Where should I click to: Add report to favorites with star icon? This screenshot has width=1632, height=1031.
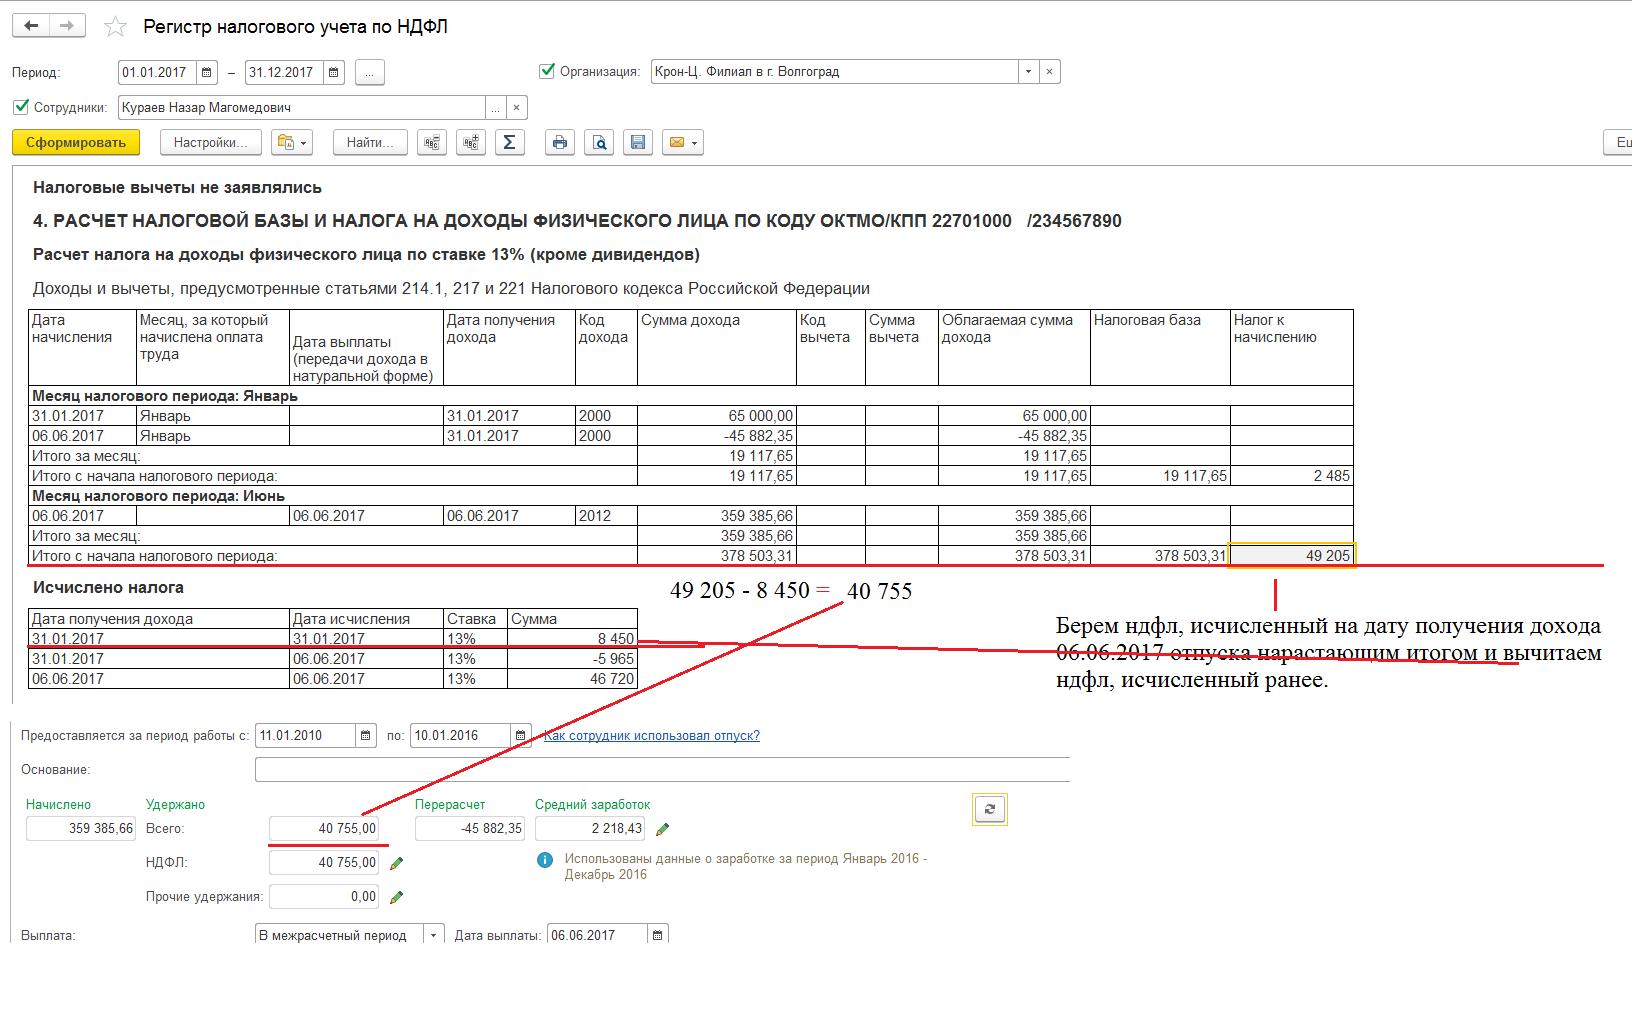point(116,27)
